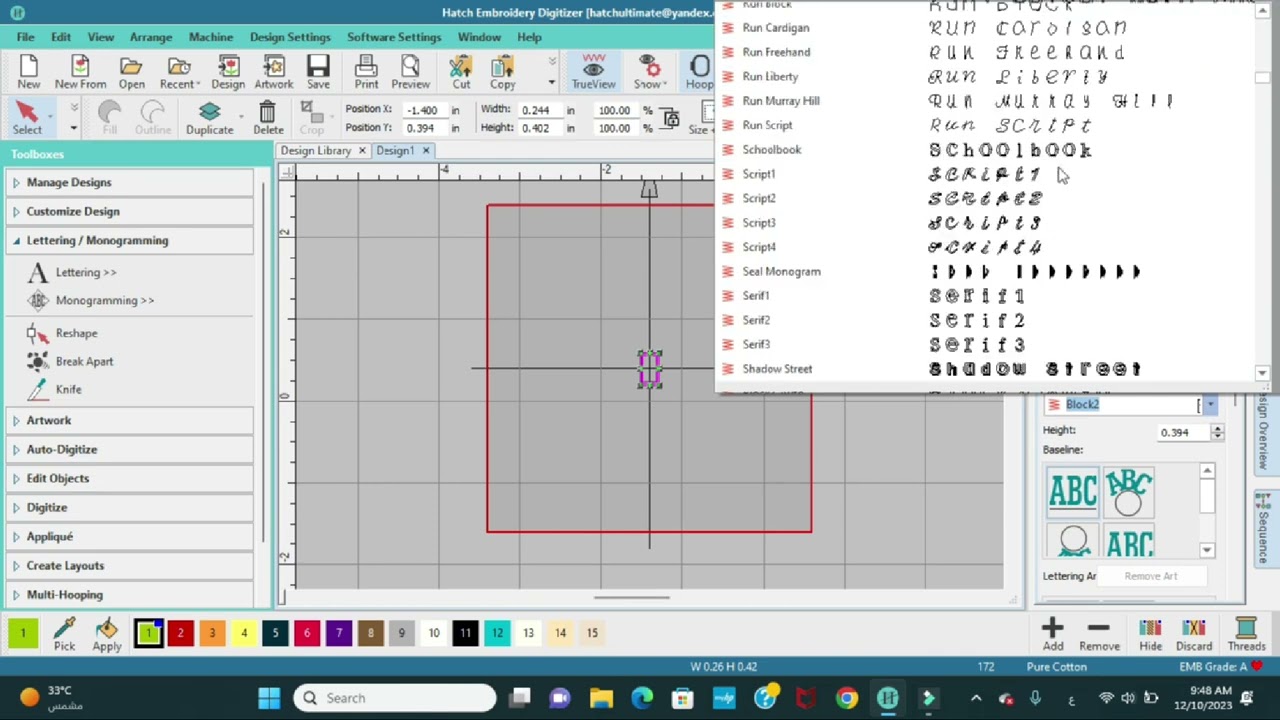
Task: Pick a color with the Pick tool
Action: 64,635
